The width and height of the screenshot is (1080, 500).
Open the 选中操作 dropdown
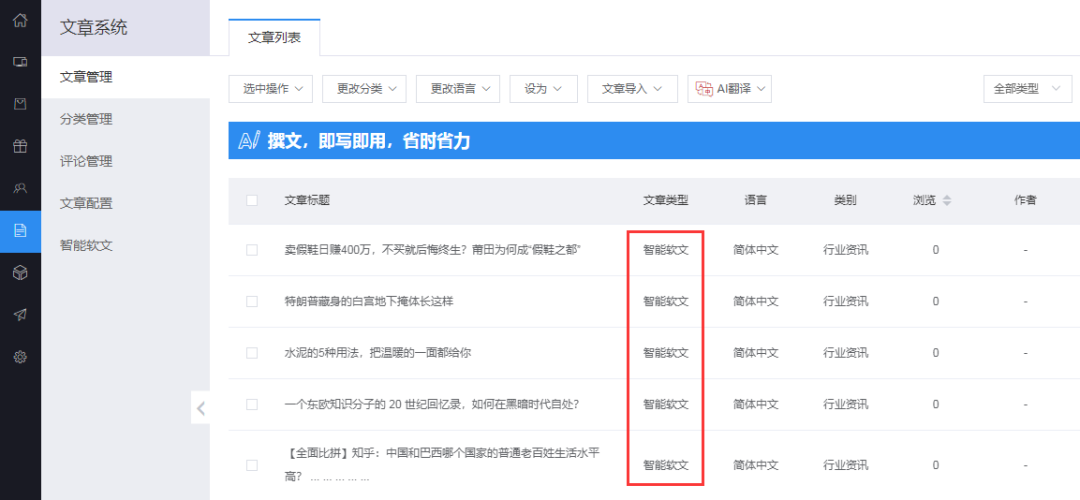pyautogui.click(x=271, y=89)
